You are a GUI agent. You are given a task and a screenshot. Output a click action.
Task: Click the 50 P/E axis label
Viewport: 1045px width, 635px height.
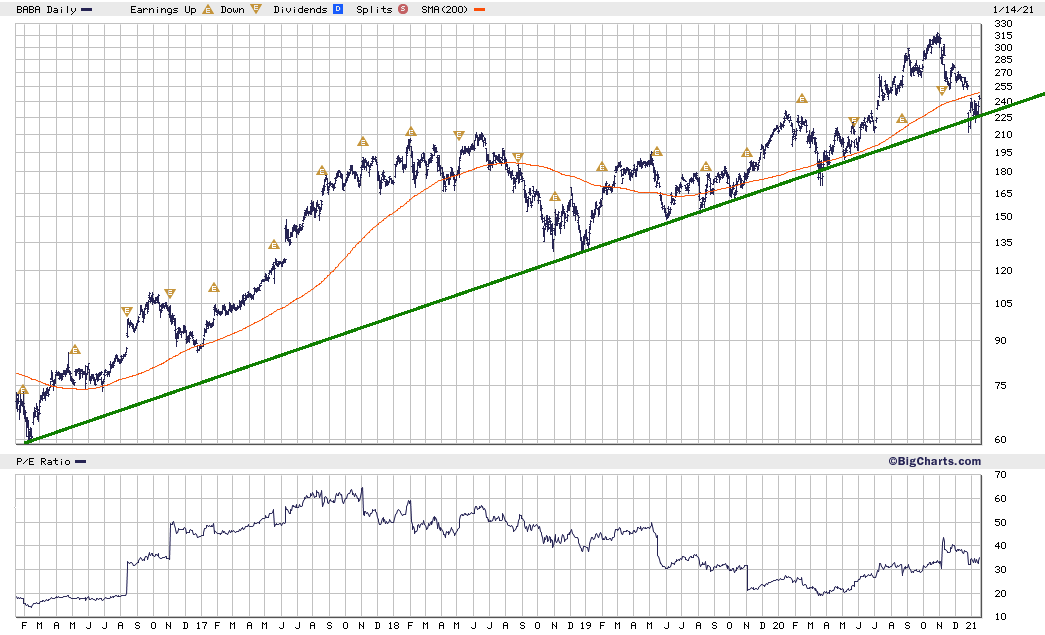(x=1000, y=522)
